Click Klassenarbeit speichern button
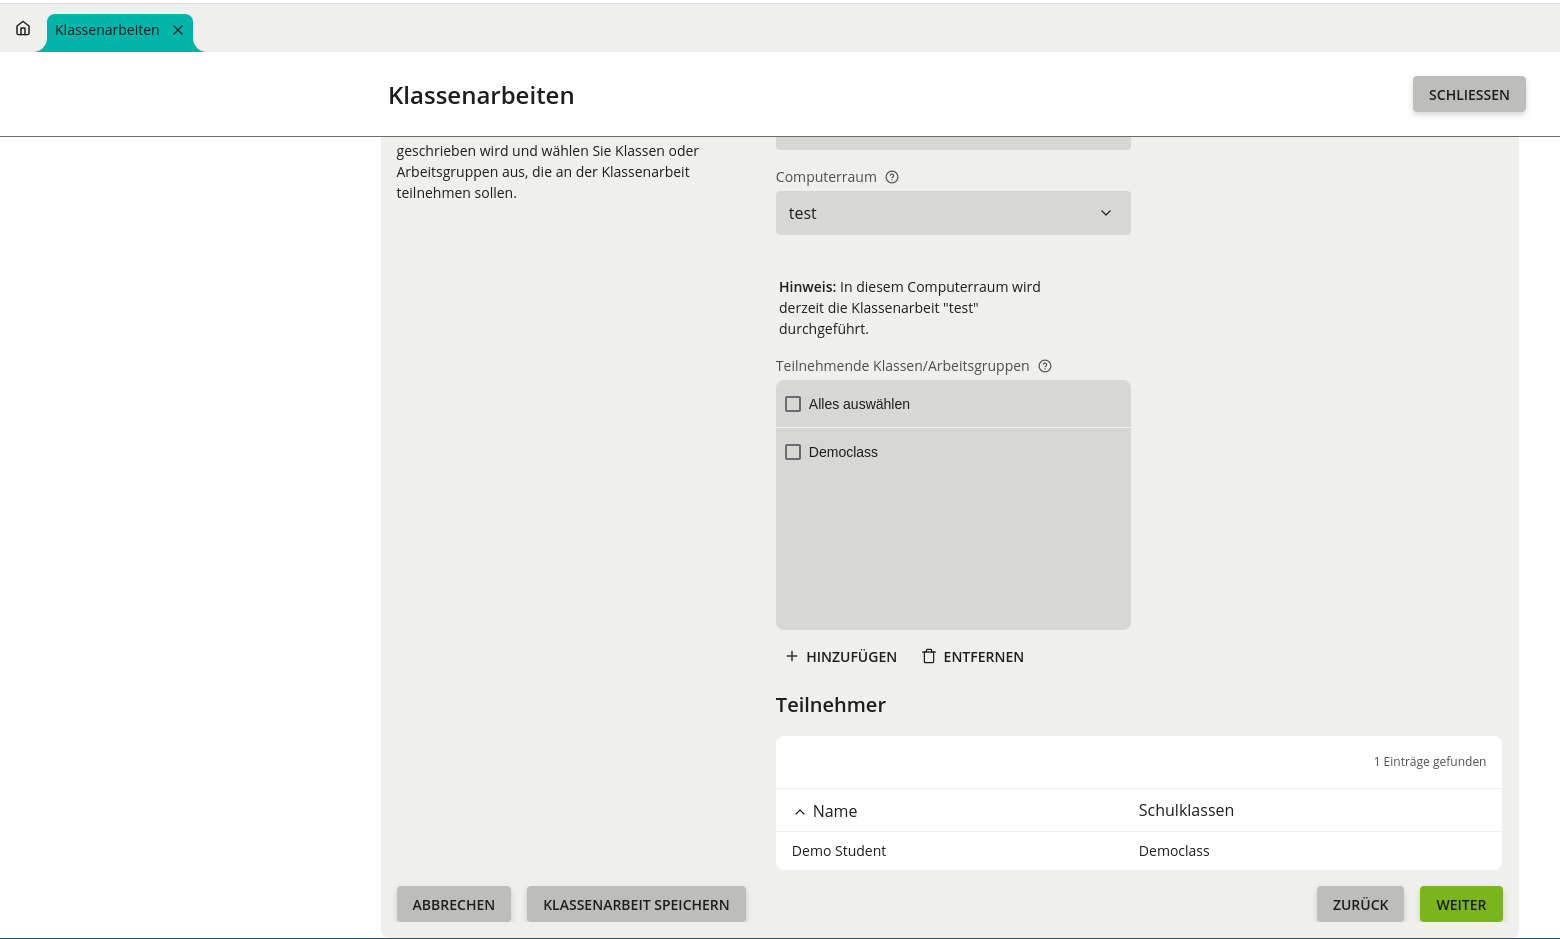This screenshot has width=1560, height=939. [x=636, y=904]
